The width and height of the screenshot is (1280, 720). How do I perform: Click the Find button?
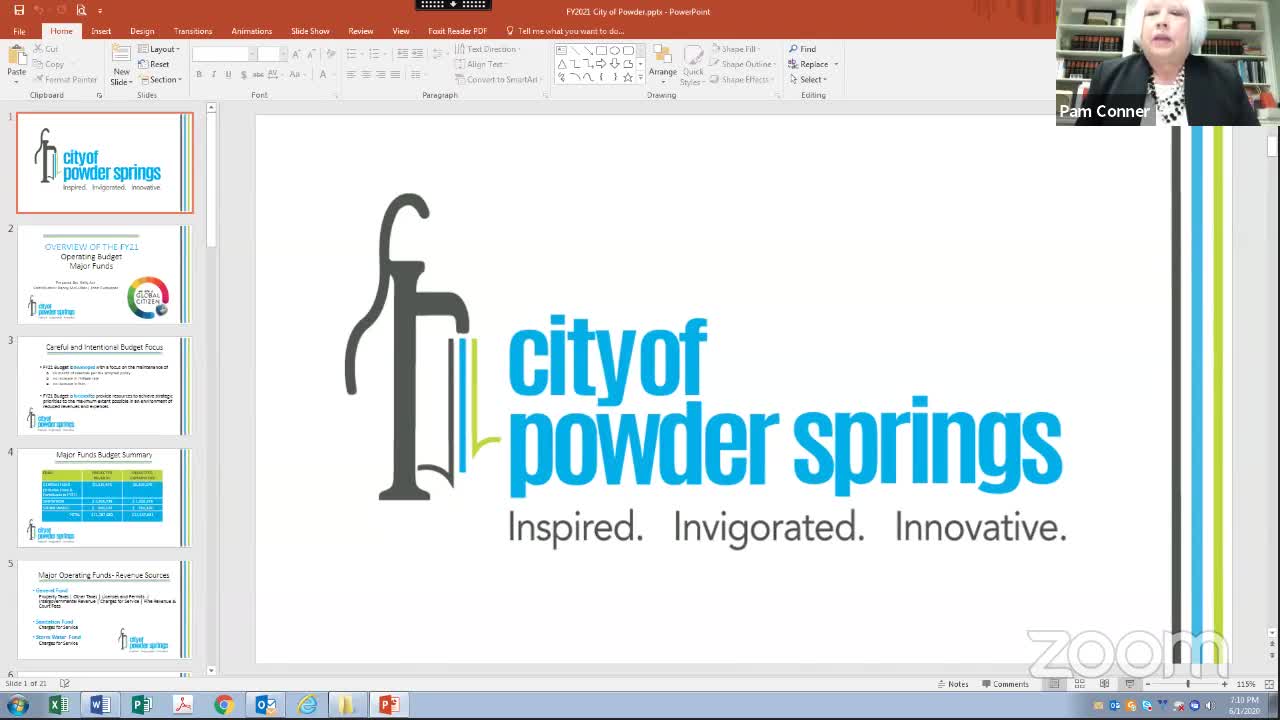pos(803,49)
